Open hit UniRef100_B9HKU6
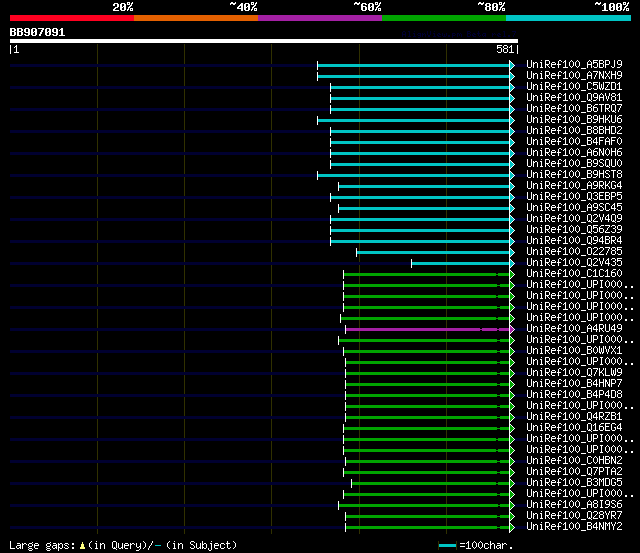640x553 pixels. (574, 119)
